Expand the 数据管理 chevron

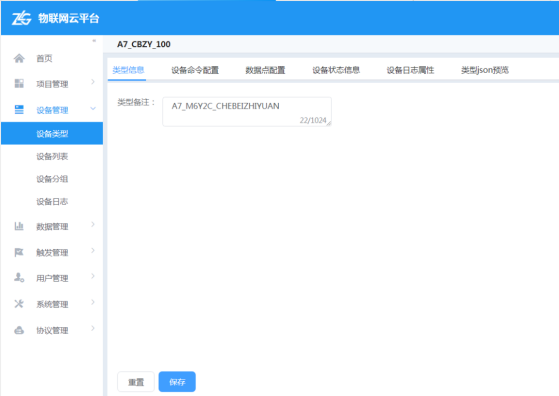93,224
